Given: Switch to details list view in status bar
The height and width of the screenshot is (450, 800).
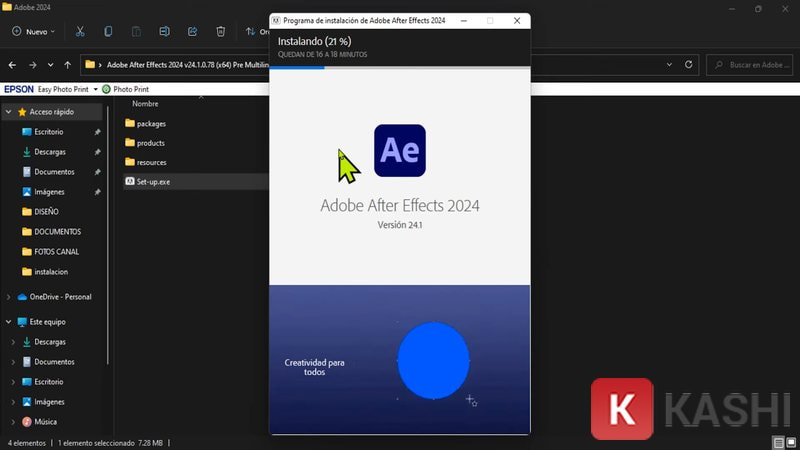Looking at the screenshot, I should (777, 442).
